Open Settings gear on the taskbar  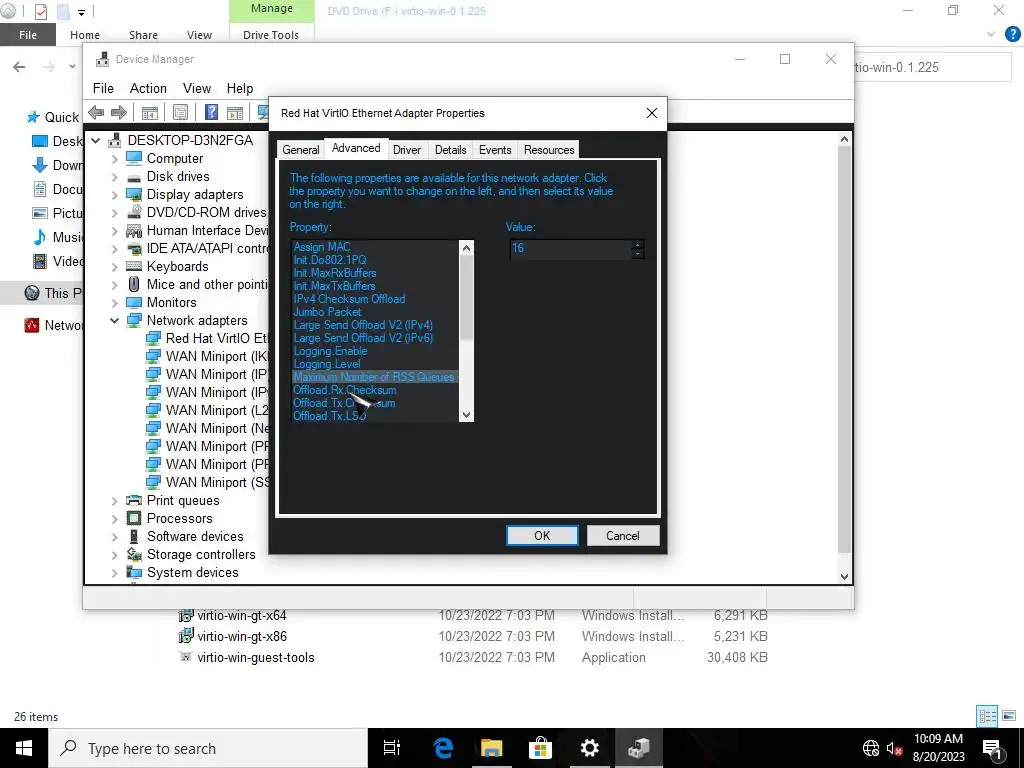click(x=589, y=748)
